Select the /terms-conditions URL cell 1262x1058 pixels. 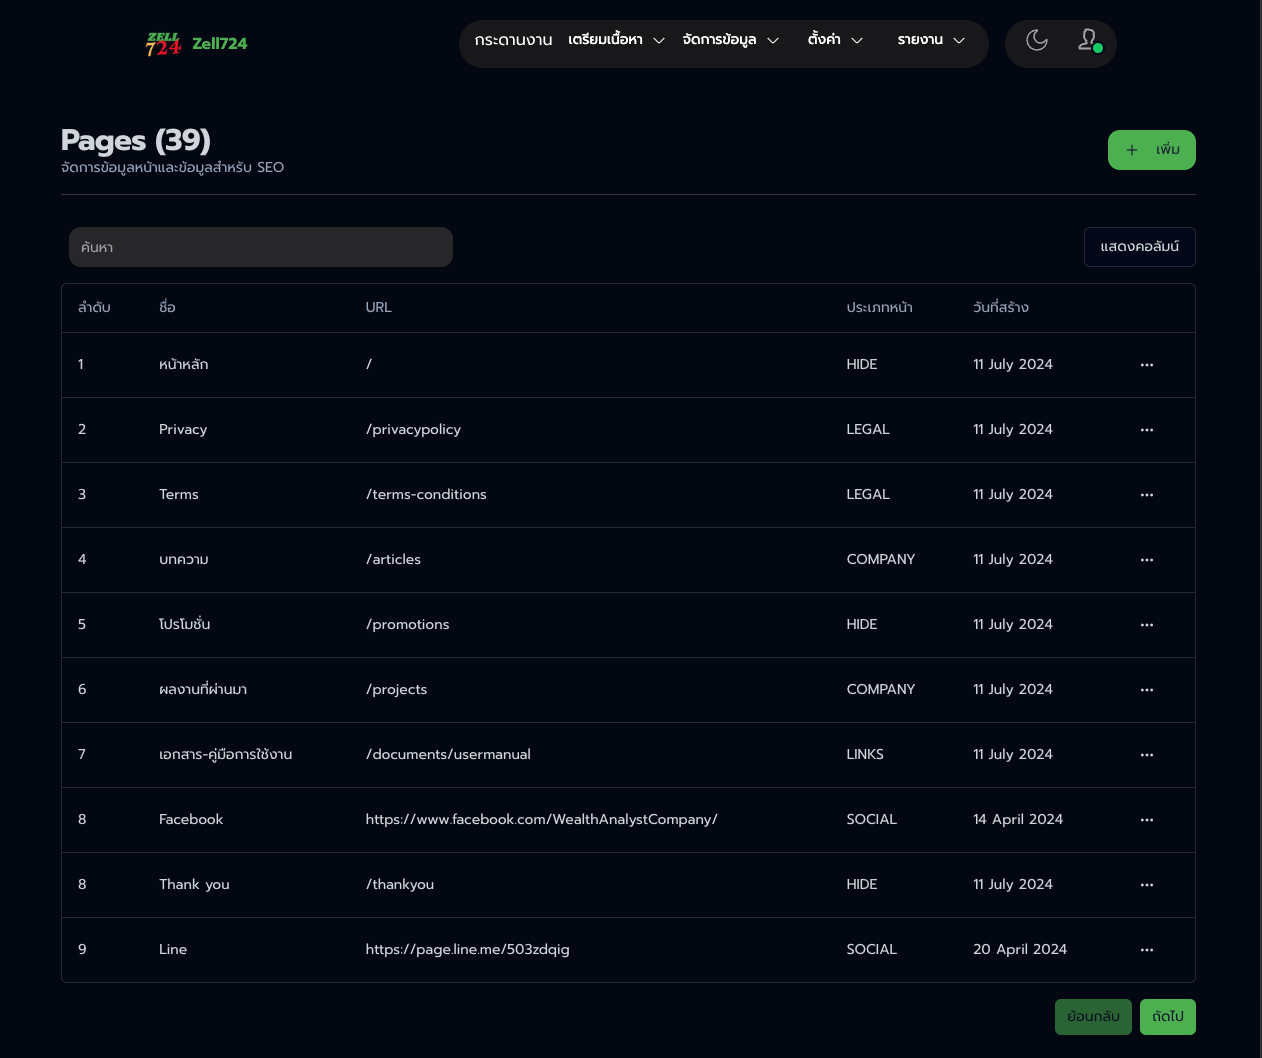[x=426, y=495]
